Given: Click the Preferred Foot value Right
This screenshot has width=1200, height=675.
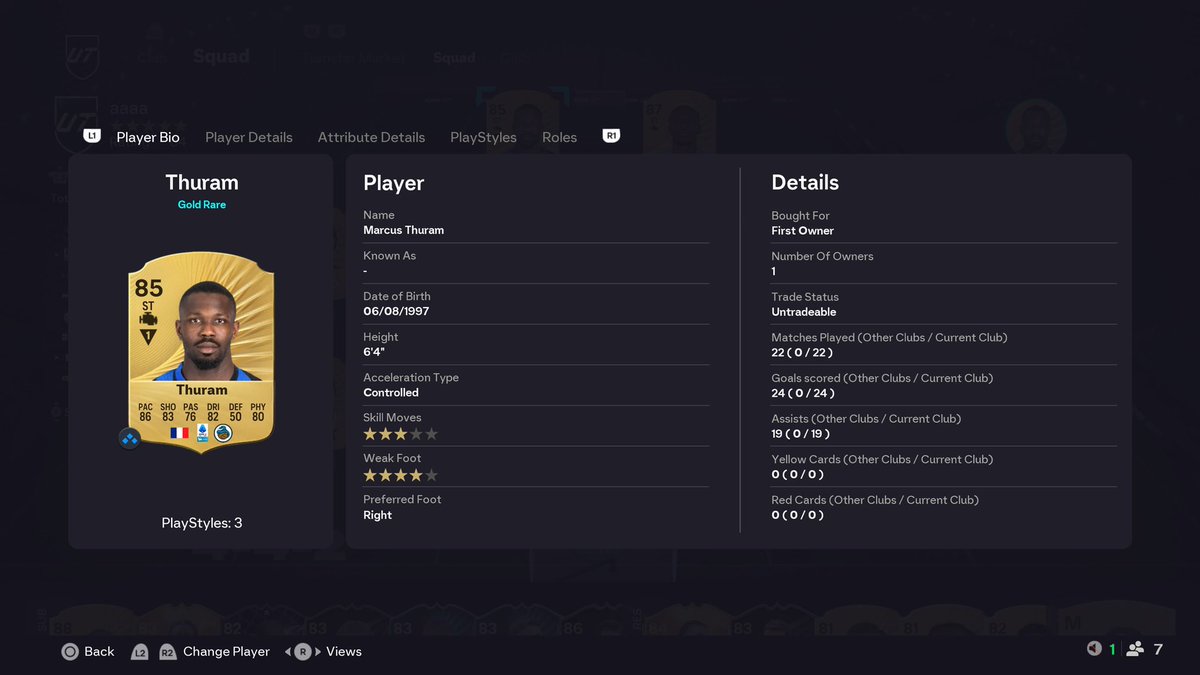Looking at the screenshot, I should [x=377, y=515].
